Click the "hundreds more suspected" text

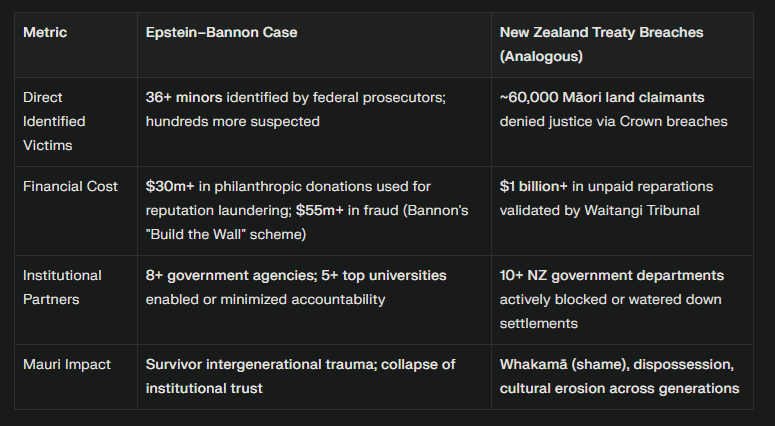point(233,121)
